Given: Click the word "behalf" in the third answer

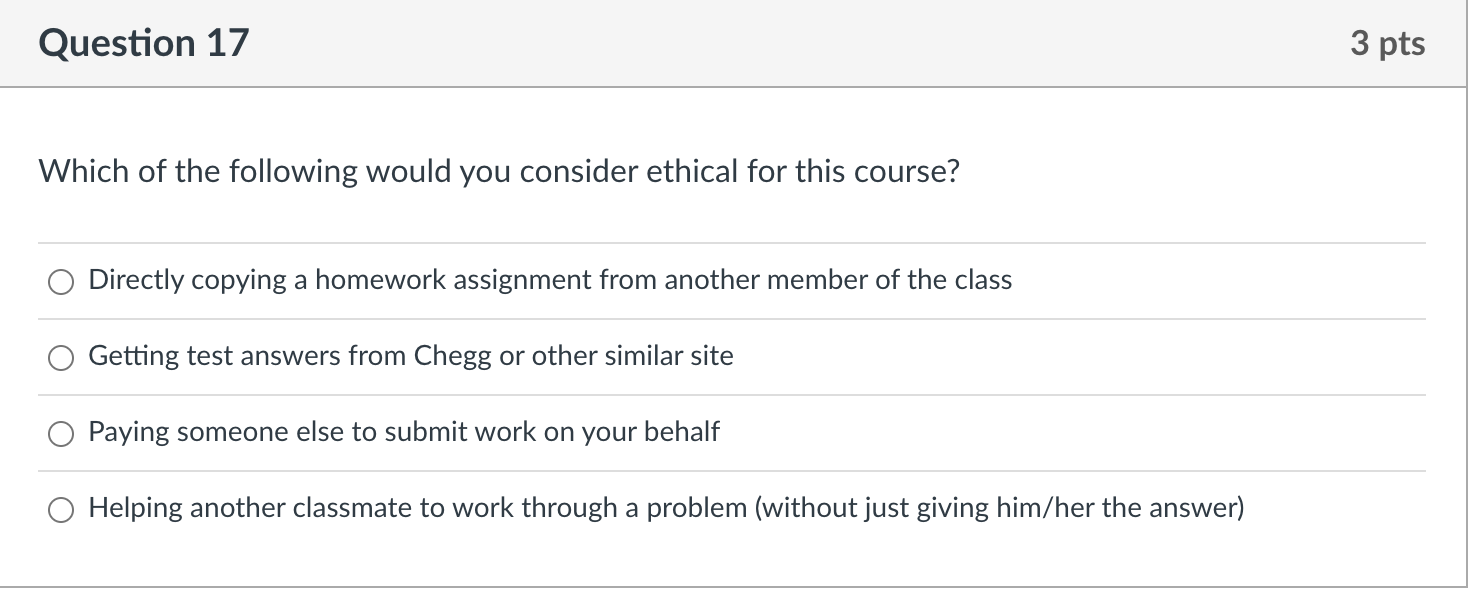Looking at the screenshot, I should (685, 432).
